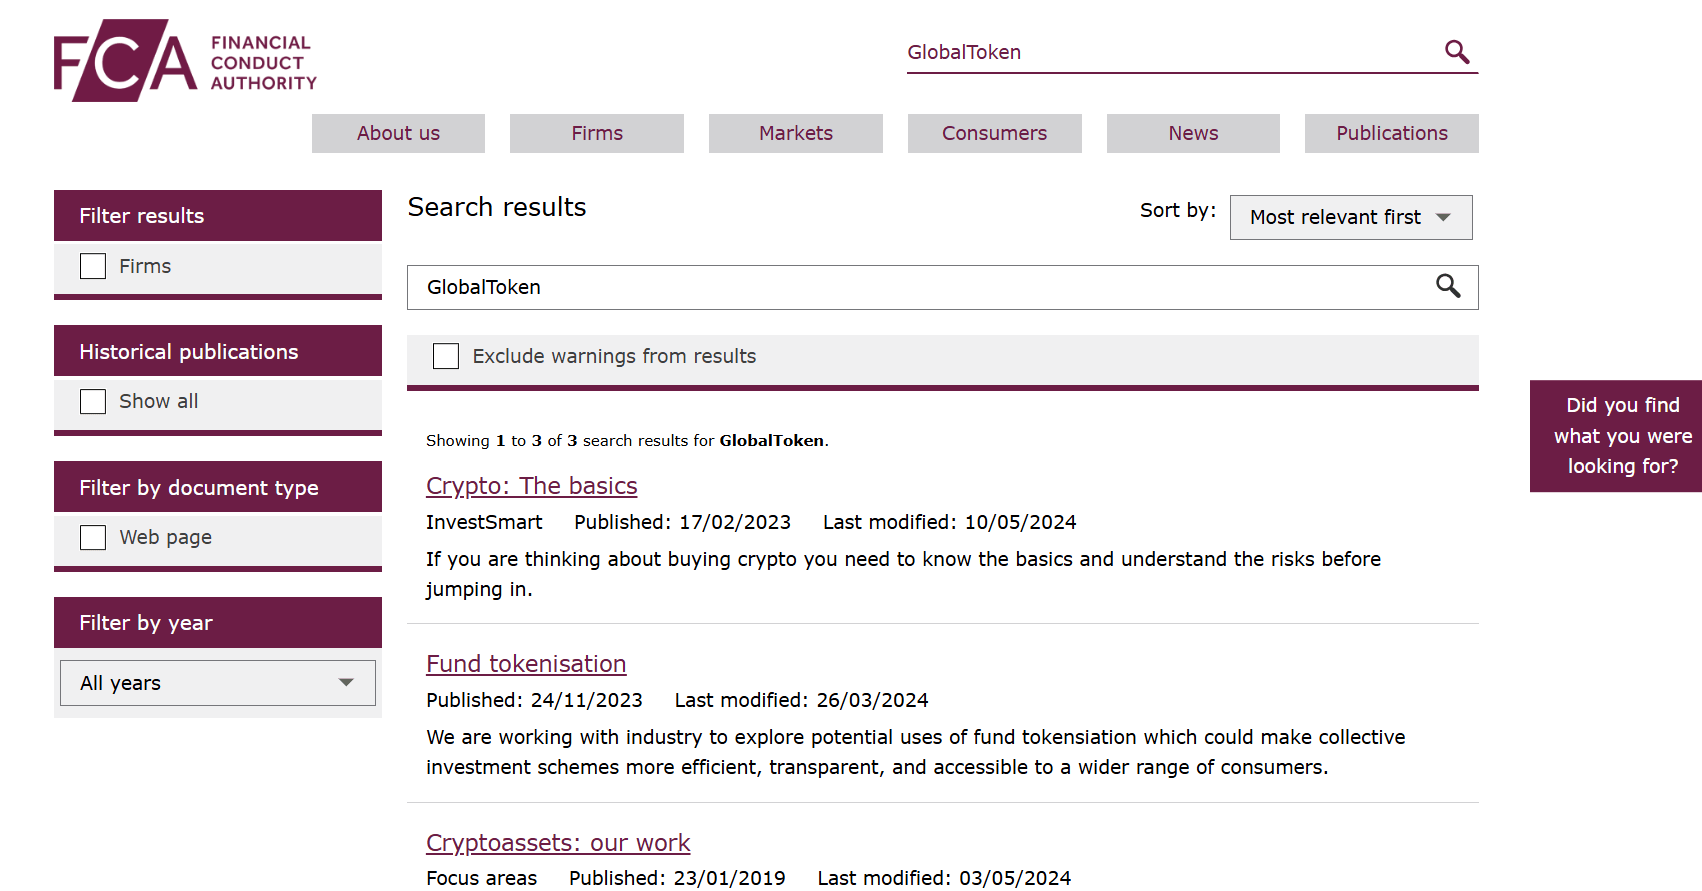Click the Search results heading
Viewport: 1702px width, 891px height.
pyautogui.click(x=497, y=207)
